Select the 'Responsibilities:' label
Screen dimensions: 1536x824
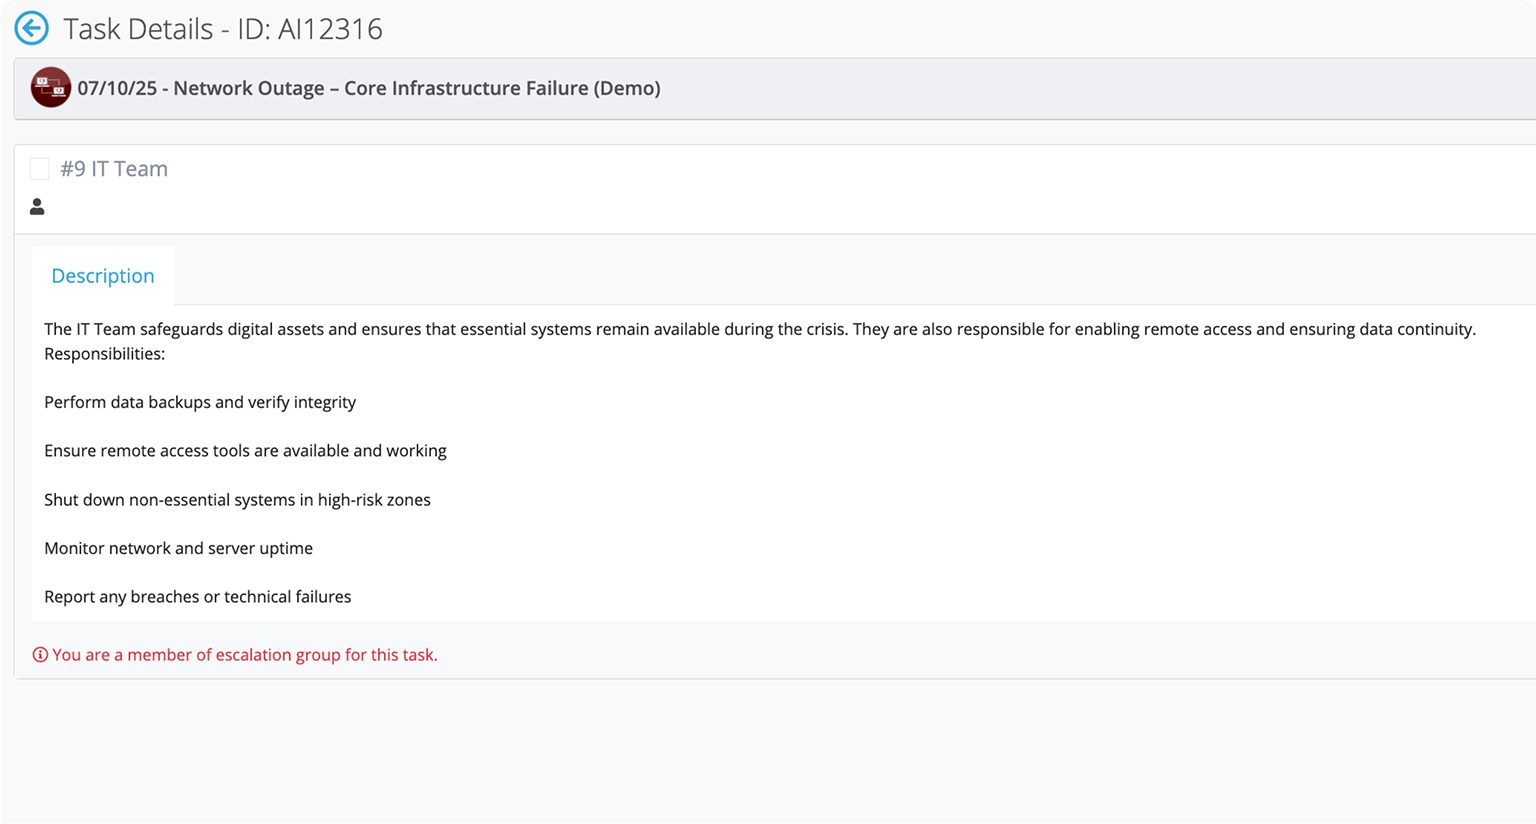[105, 354]
